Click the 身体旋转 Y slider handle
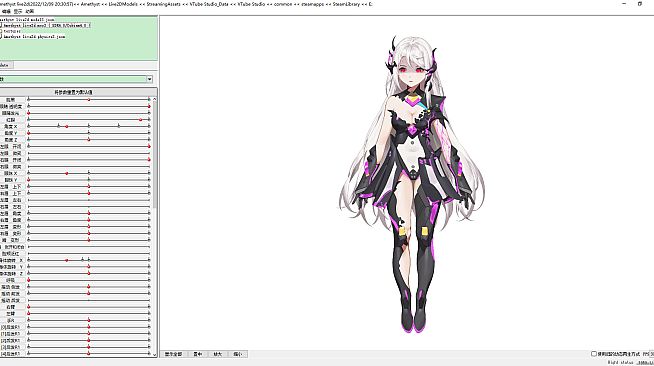The image size is (654, 366). [x=89, y=267]
